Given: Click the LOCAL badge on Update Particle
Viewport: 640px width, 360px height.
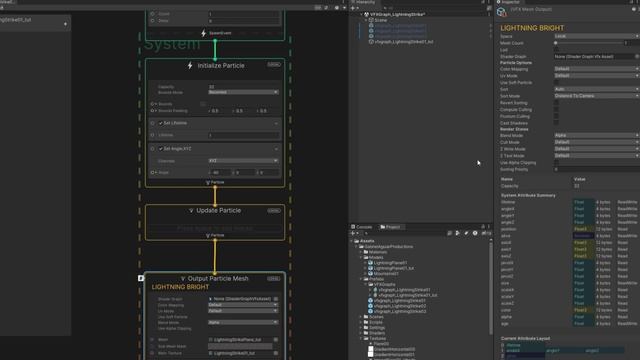Looking at the screenshot, I should tap(274, 211).
